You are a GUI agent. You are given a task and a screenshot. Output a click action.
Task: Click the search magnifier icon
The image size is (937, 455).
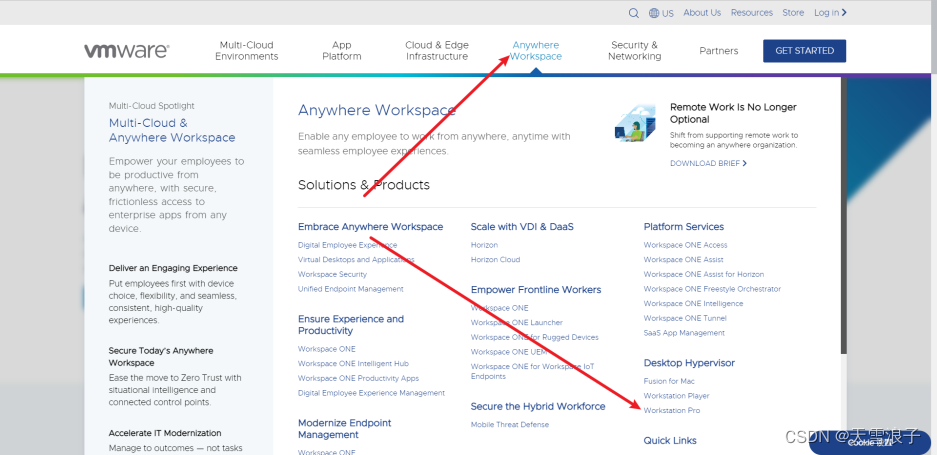click(633, 13)
